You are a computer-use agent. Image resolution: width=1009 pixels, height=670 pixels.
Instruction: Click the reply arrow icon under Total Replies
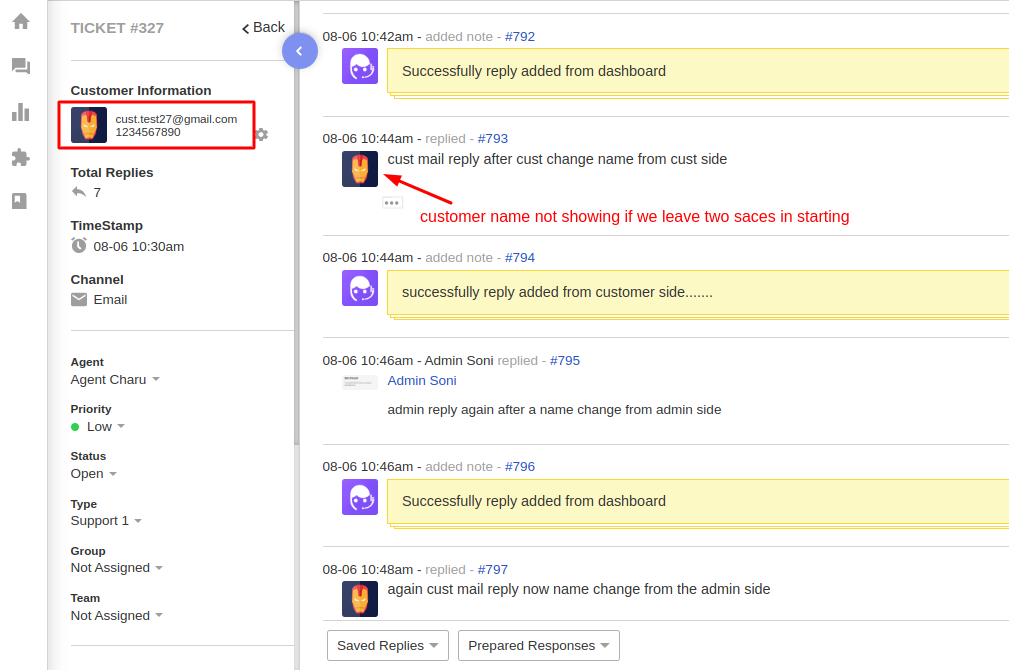[x=79, y=192]
